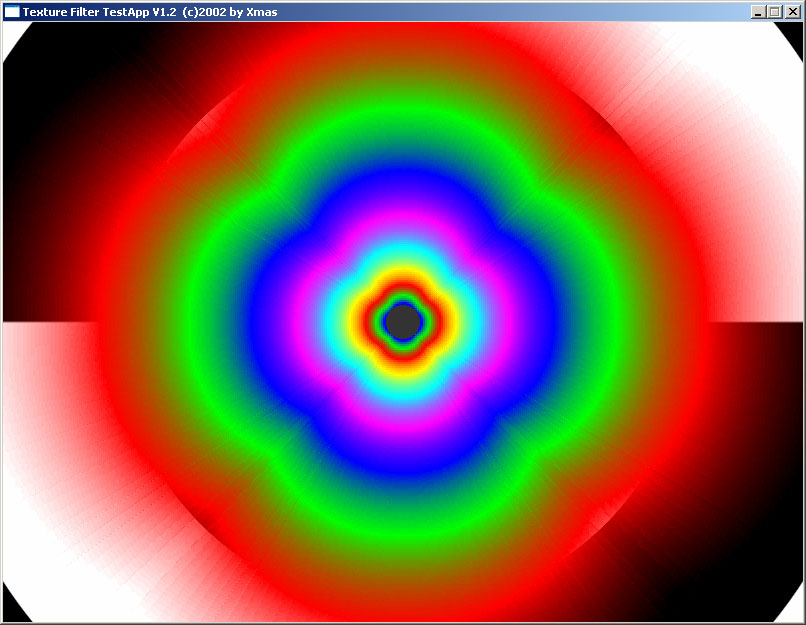This screenshot has width=806, height=625.
Task: Maximize the Texture Filter TestApp window
Action: [x=775, y=12]
